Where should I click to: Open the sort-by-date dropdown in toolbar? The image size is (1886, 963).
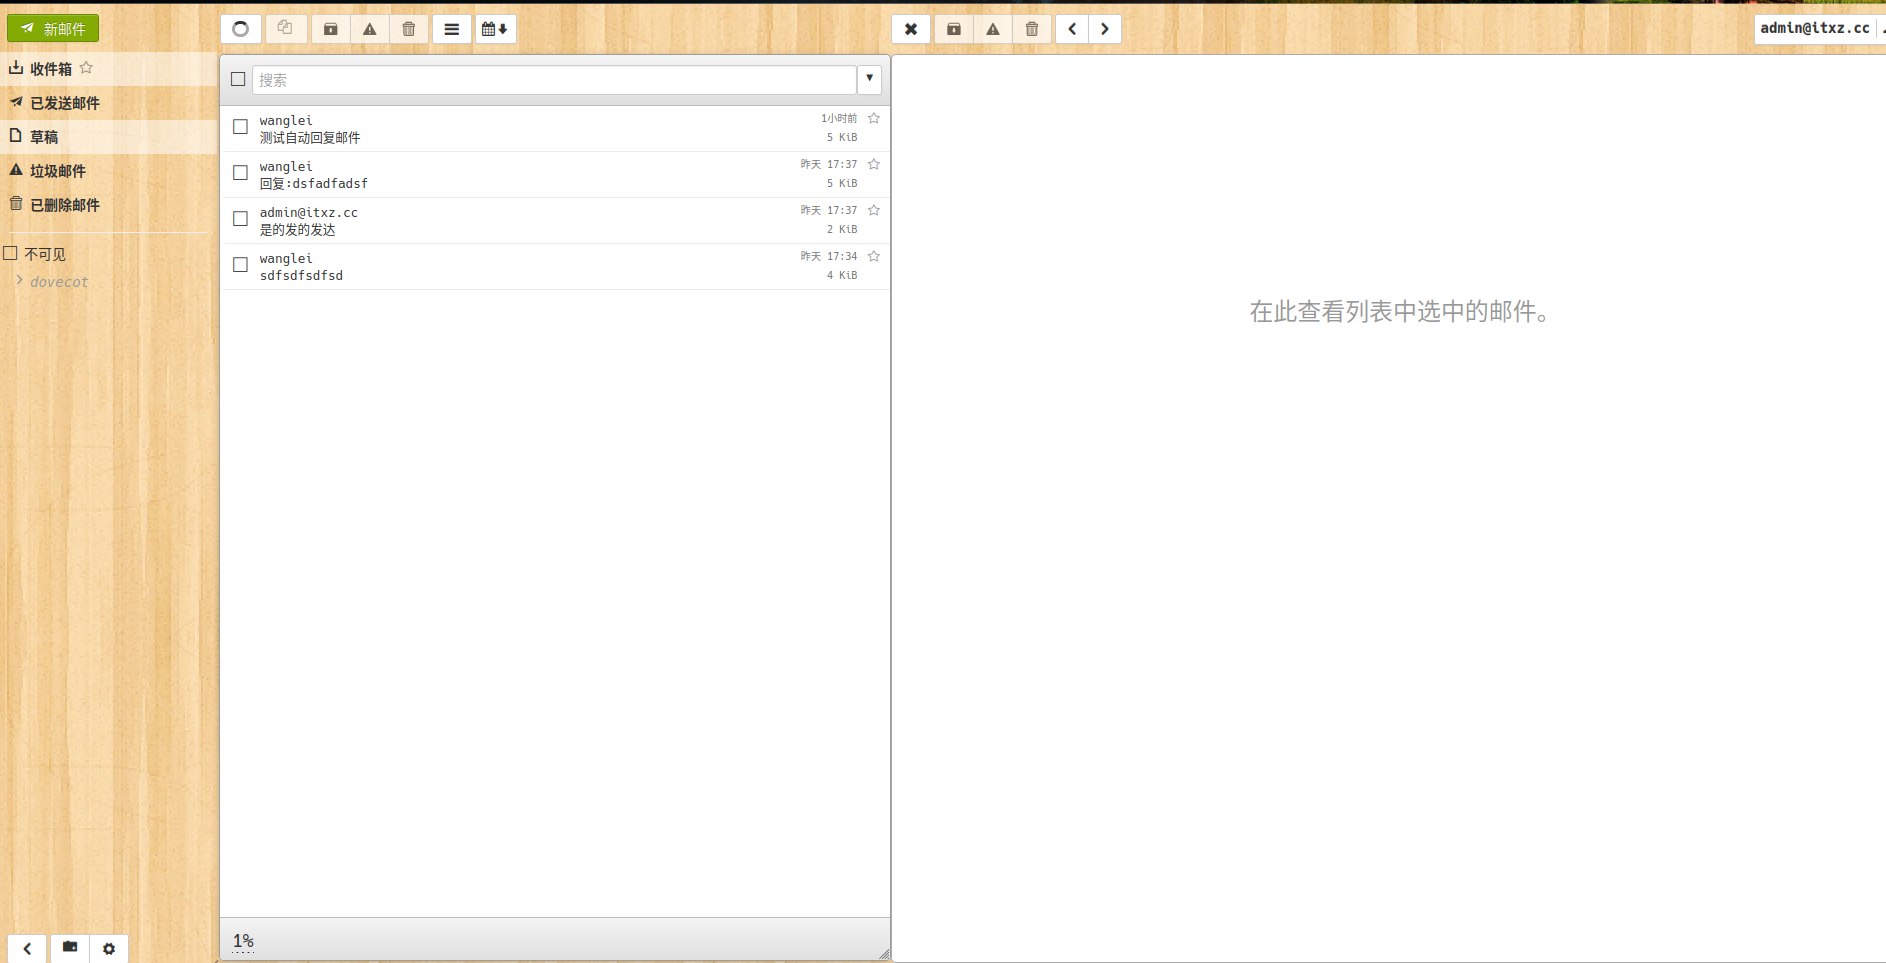[x=495, y=29]
